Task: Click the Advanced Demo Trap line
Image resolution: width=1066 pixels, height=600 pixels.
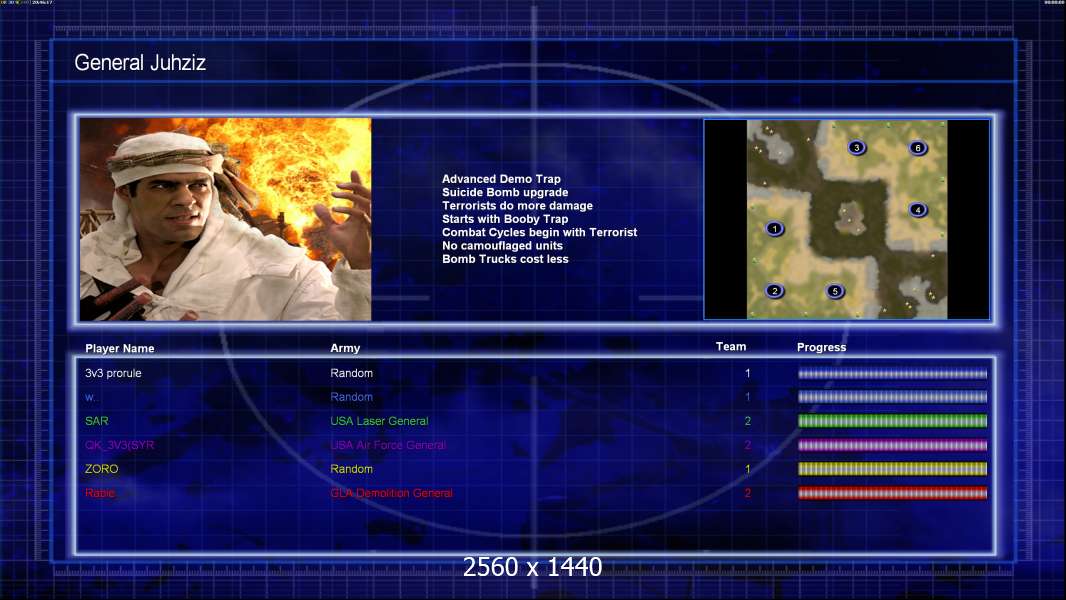Action: click(x=501, y=179)
